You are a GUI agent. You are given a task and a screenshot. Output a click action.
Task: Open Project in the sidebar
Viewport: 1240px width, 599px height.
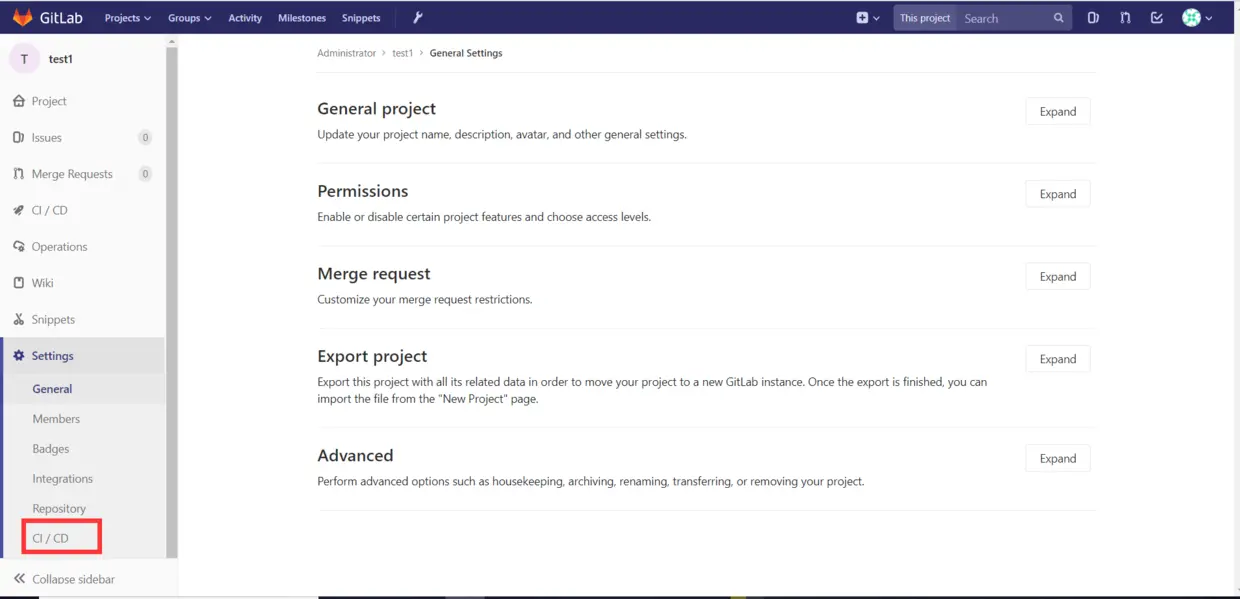pos(49,101)
